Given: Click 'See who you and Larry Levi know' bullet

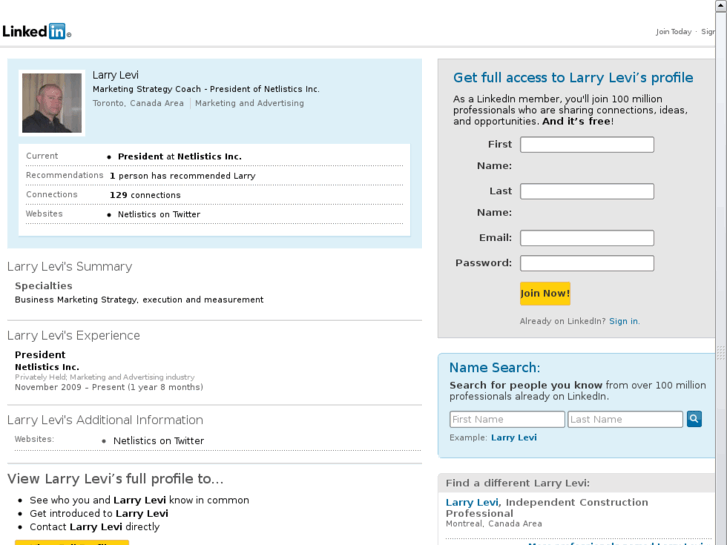Looking at the screenshot, I should [x=140, y=500].
